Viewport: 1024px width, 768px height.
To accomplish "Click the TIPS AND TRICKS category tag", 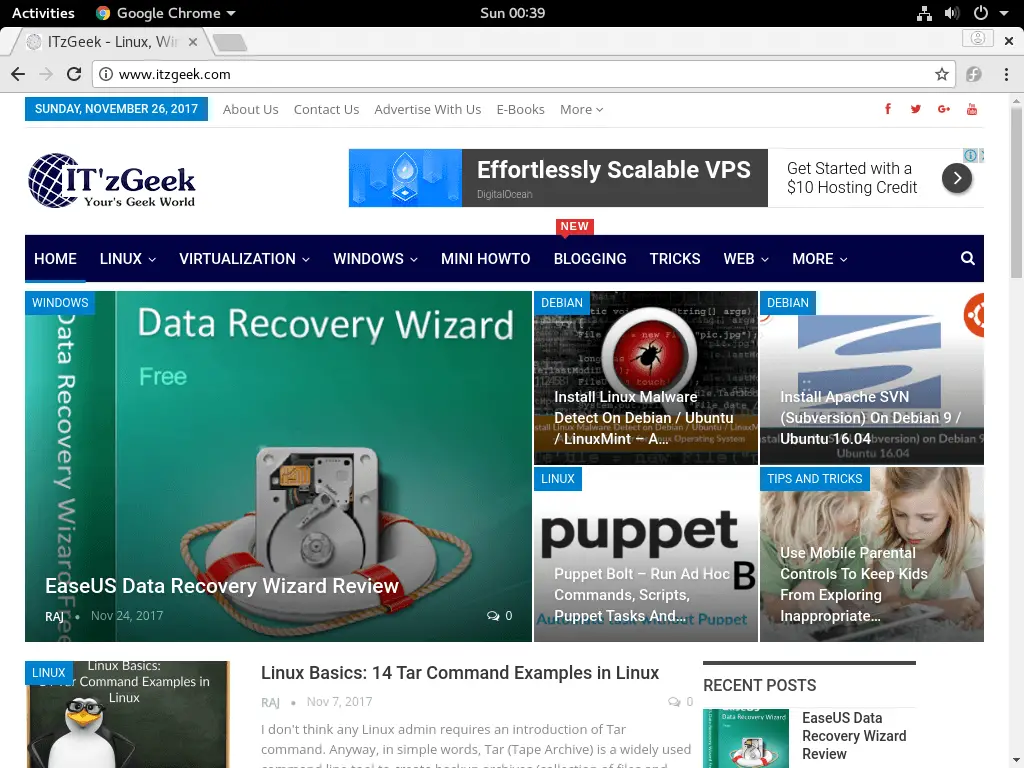I will 814,479.
